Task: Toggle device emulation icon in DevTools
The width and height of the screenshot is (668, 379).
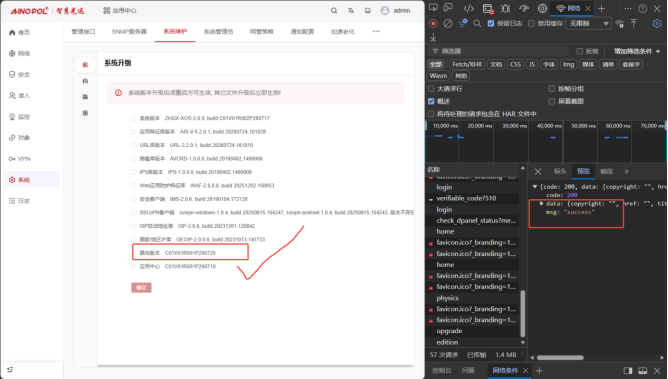Action: pos(448,8)
